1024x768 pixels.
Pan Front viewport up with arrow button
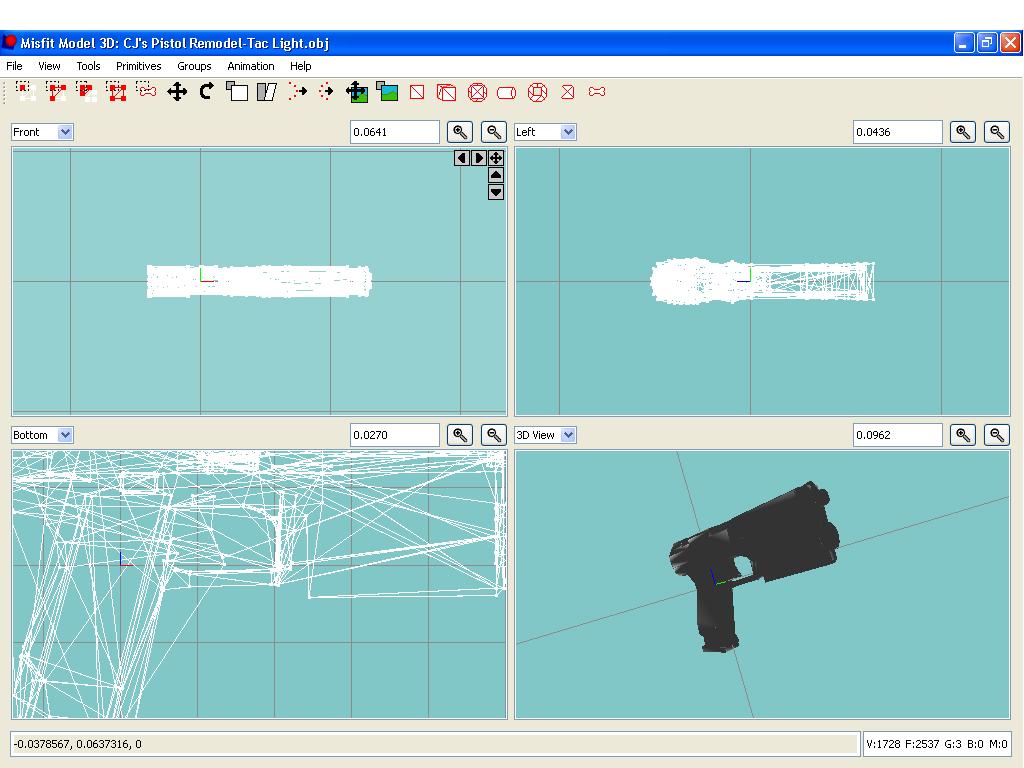pyautogui.click(x=496, y=175)
